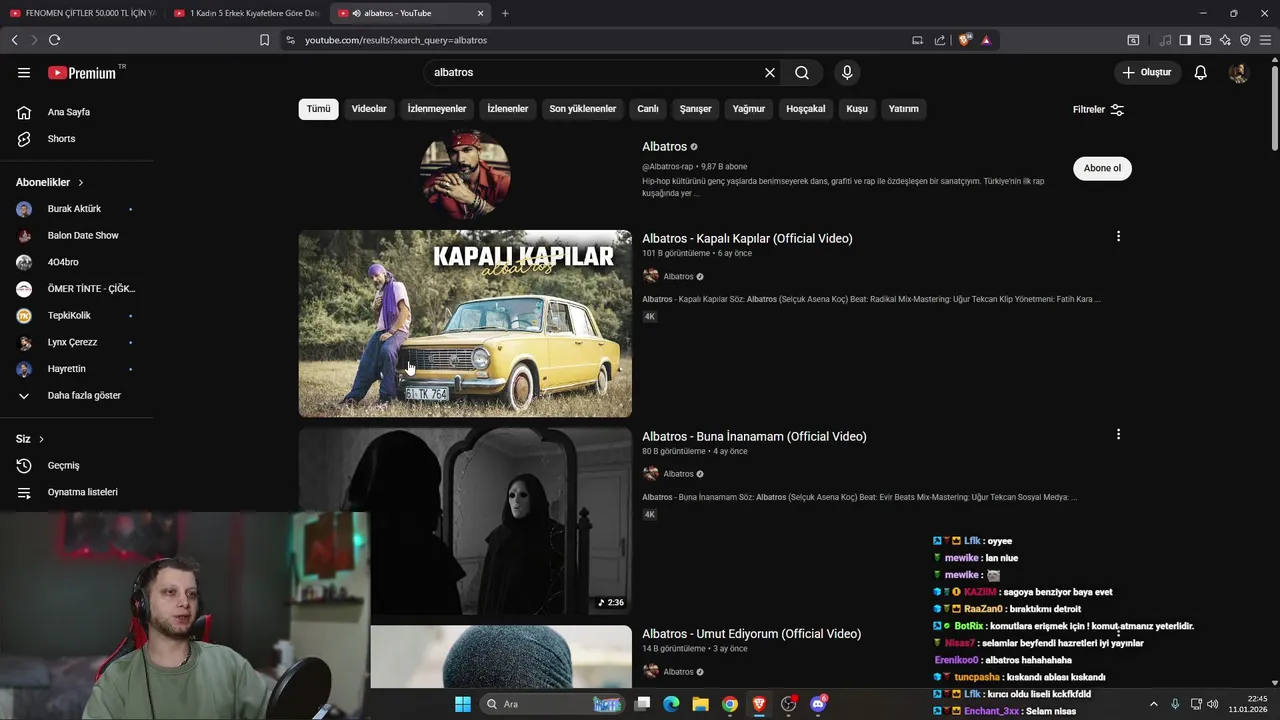
Task: Open the new browser tab plus button
Action: [x=505, y=13]
